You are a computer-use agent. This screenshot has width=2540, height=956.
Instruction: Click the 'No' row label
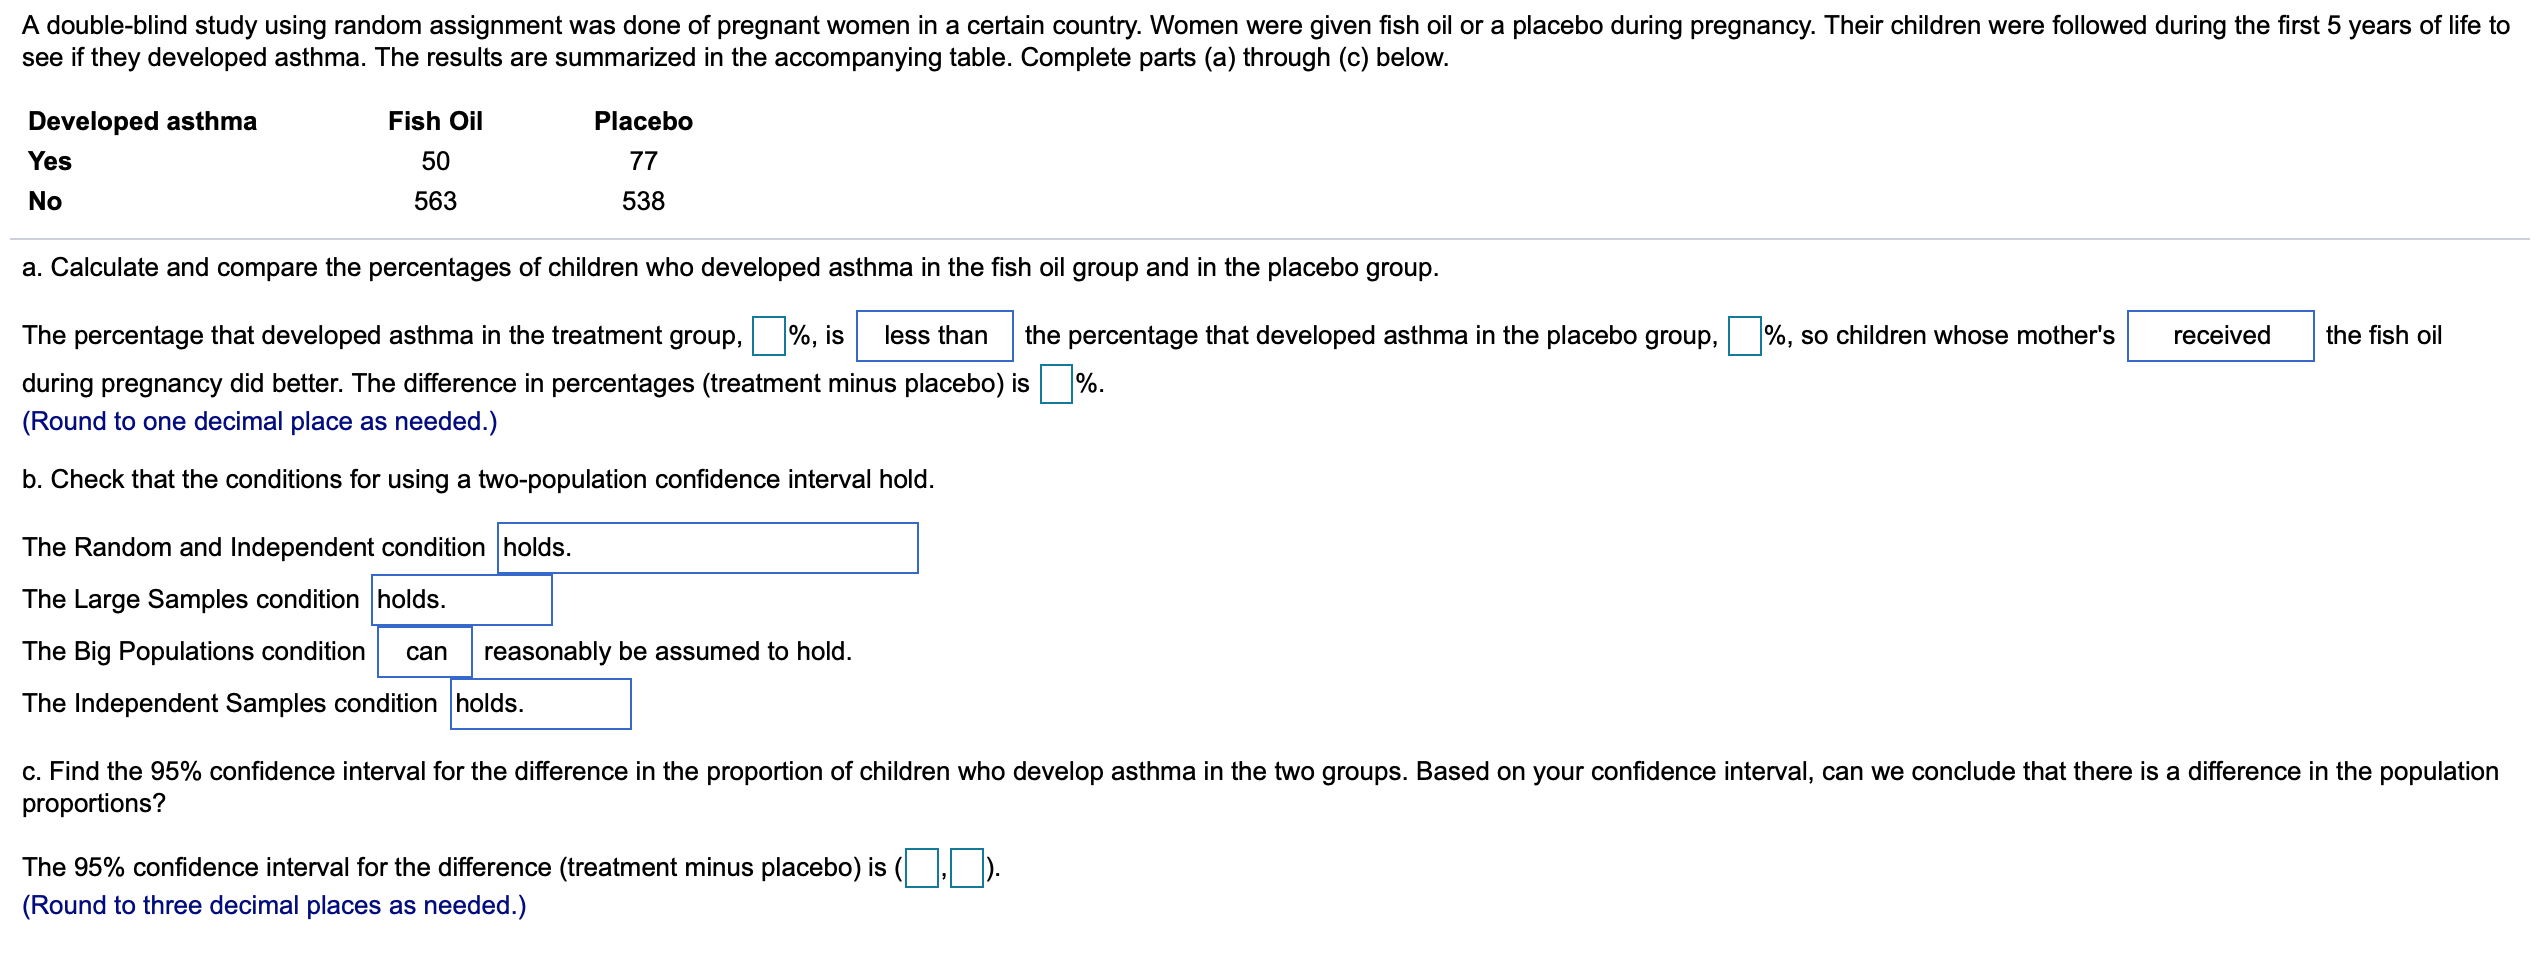45,201
